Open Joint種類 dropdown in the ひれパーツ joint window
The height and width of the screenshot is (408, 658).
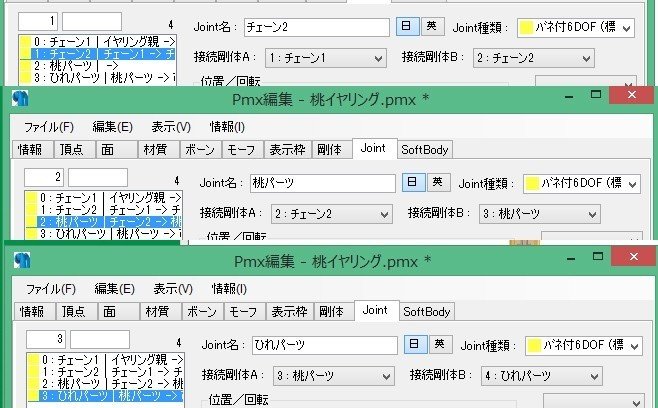(x=583, y=346)
